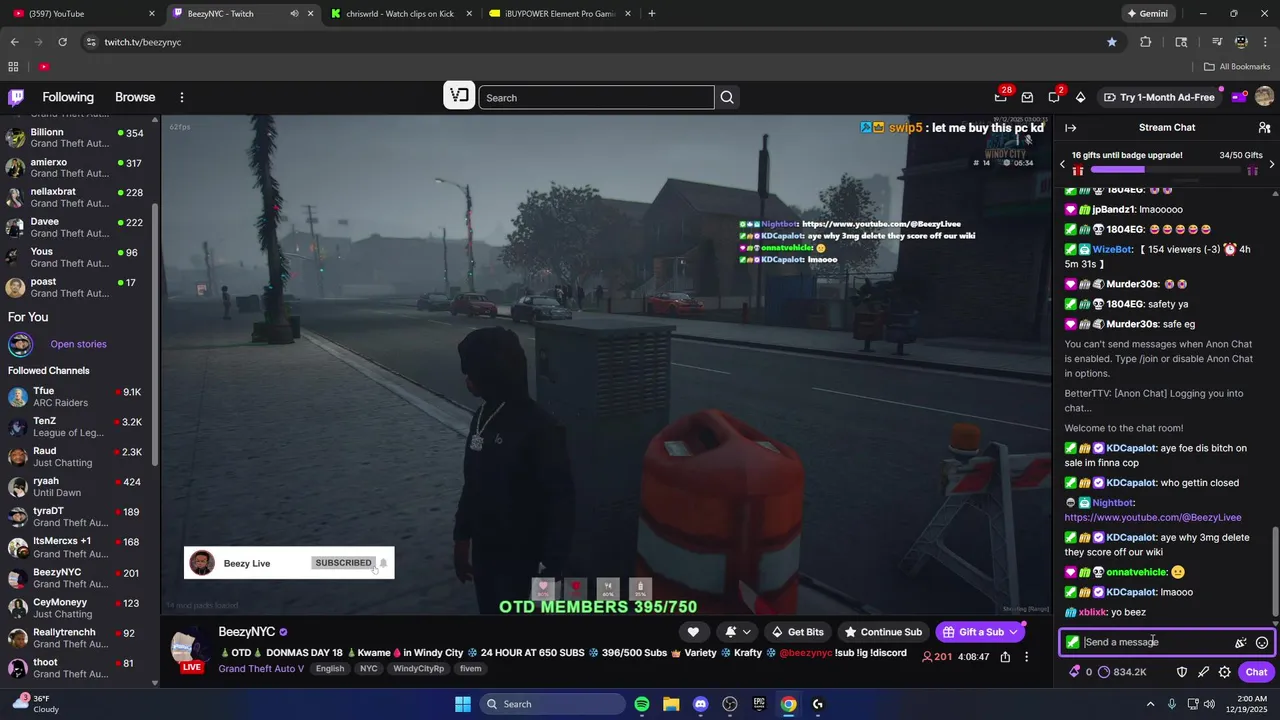Open the emote picker in chat

[x=1262, y=642]
